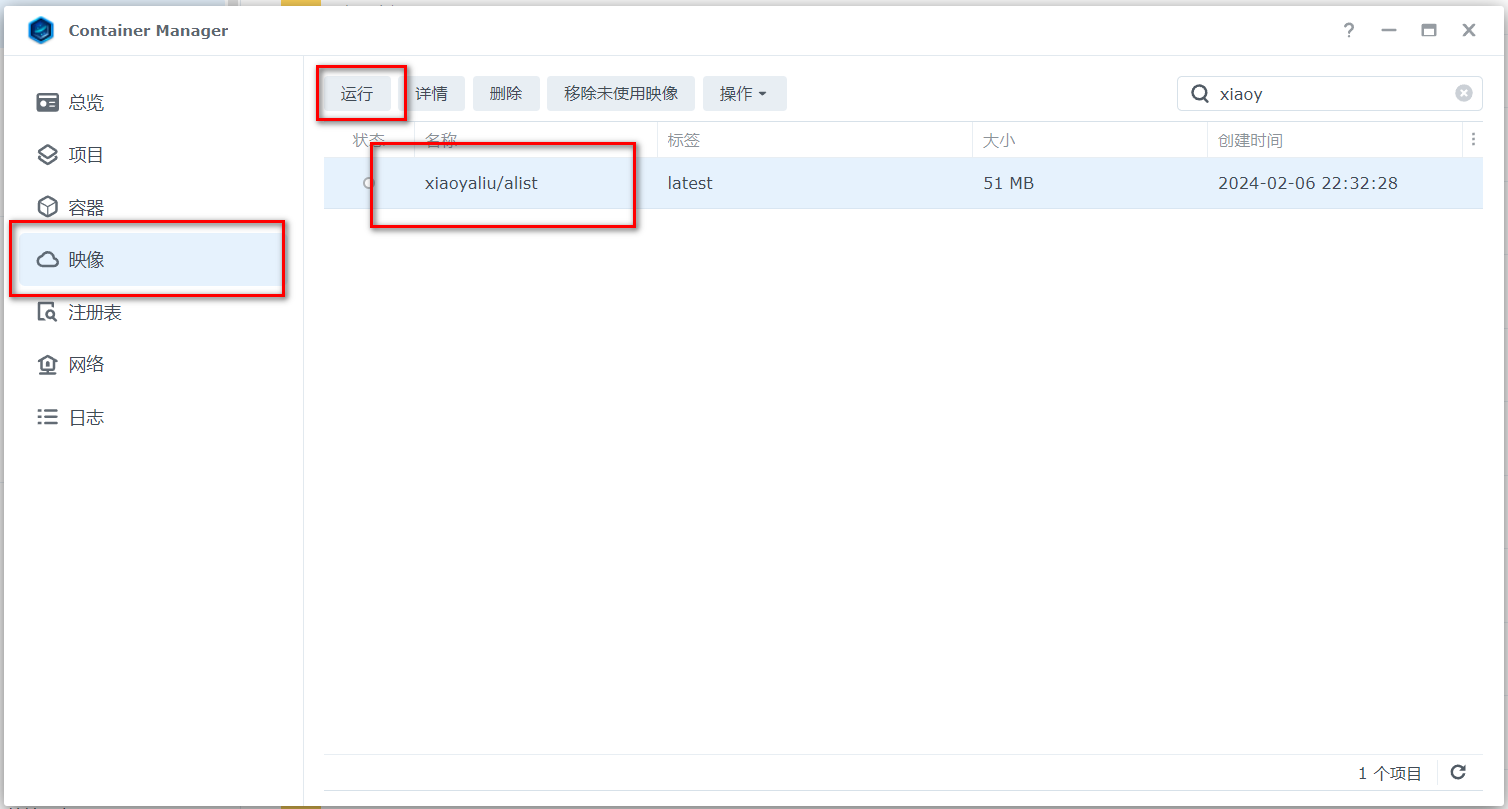Click the refresh icon at bottom right
Image resolution: width=1508 pixels, height=809 pixels.
[1458, 772]
